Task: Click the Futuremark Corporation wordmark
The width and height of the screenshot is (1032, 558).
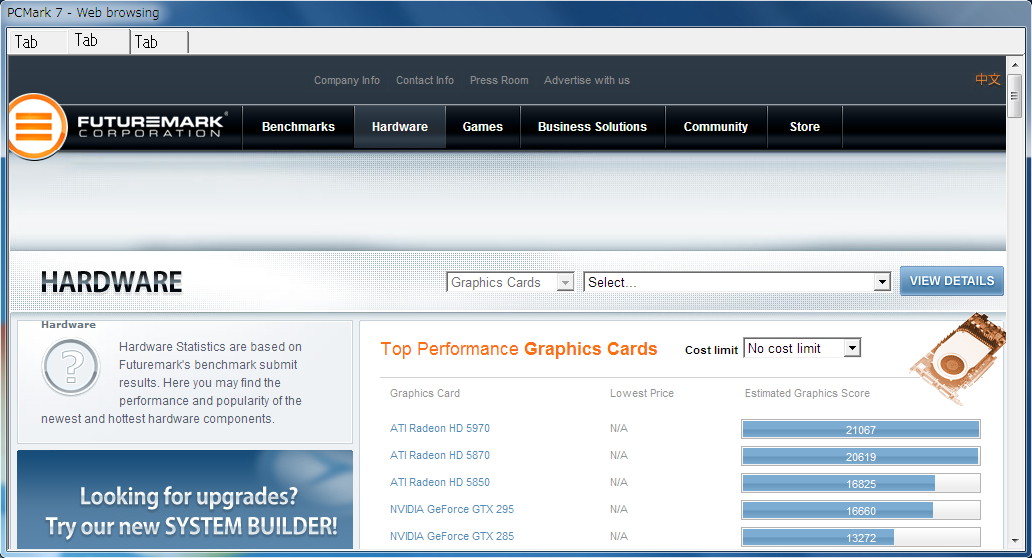Action: [x=151, y=125]
